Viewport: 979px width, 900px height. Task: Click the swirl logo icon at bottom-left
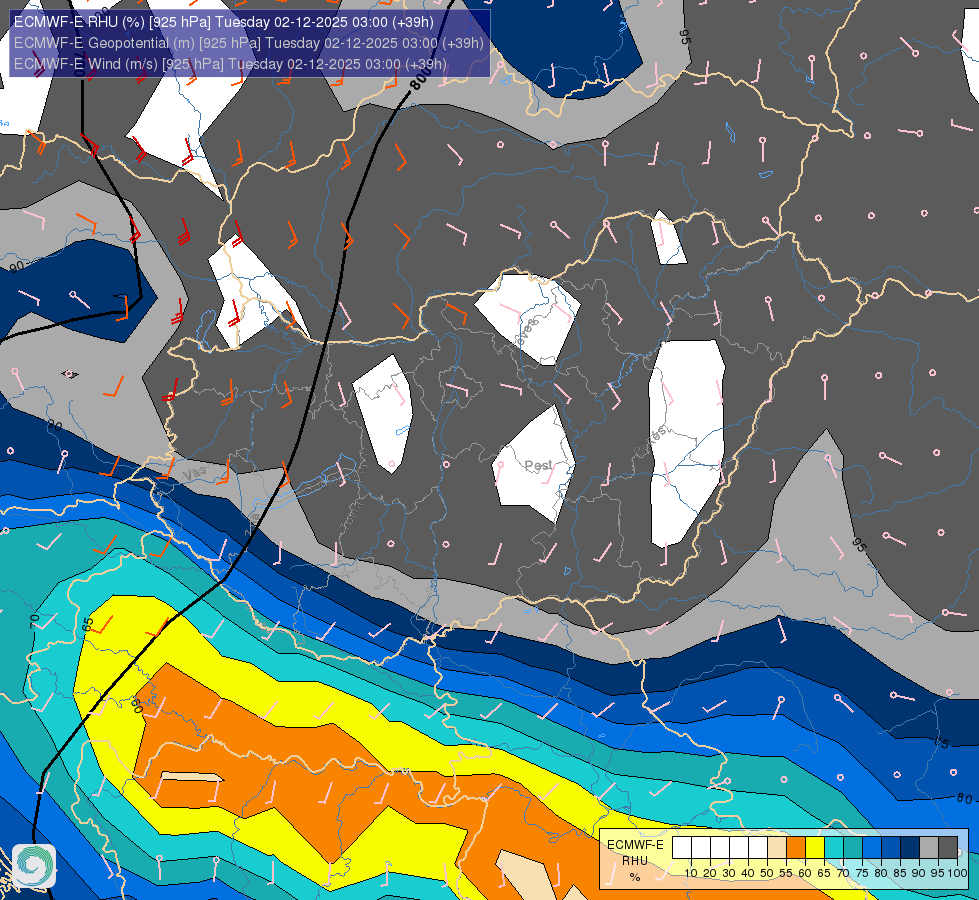(x=34, y=866)
